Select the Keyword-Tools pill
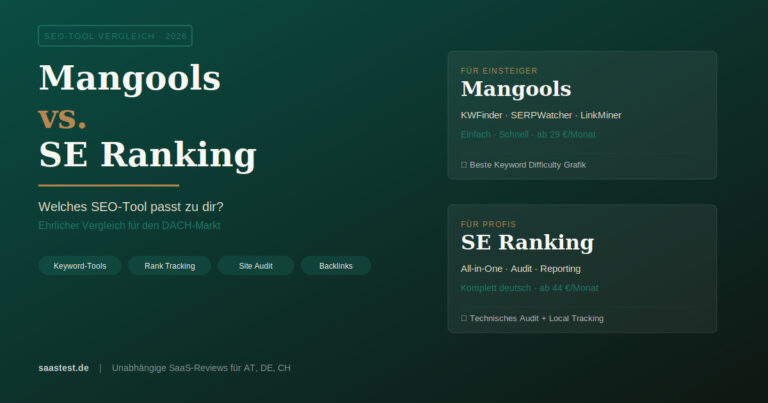Screen dimensions: 768x403 click(x=80, y=266)
